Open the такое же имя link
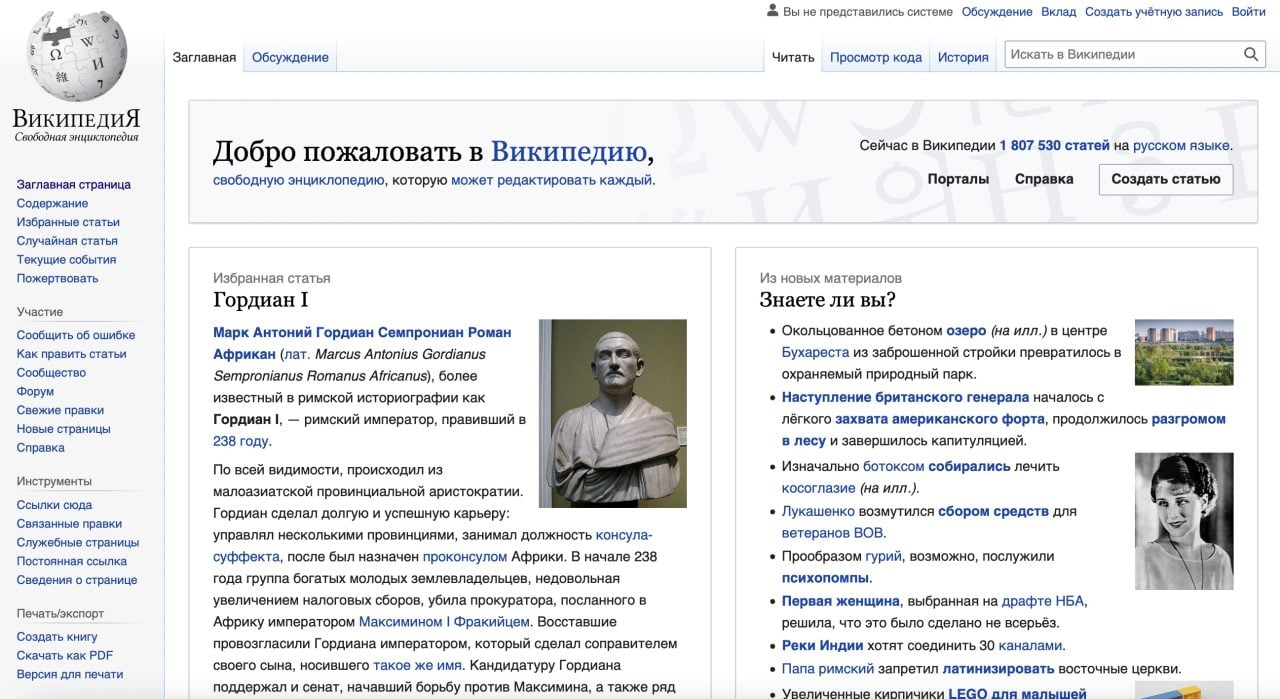The height and width of the screenshot is (699, 1280). pos(417,665)
